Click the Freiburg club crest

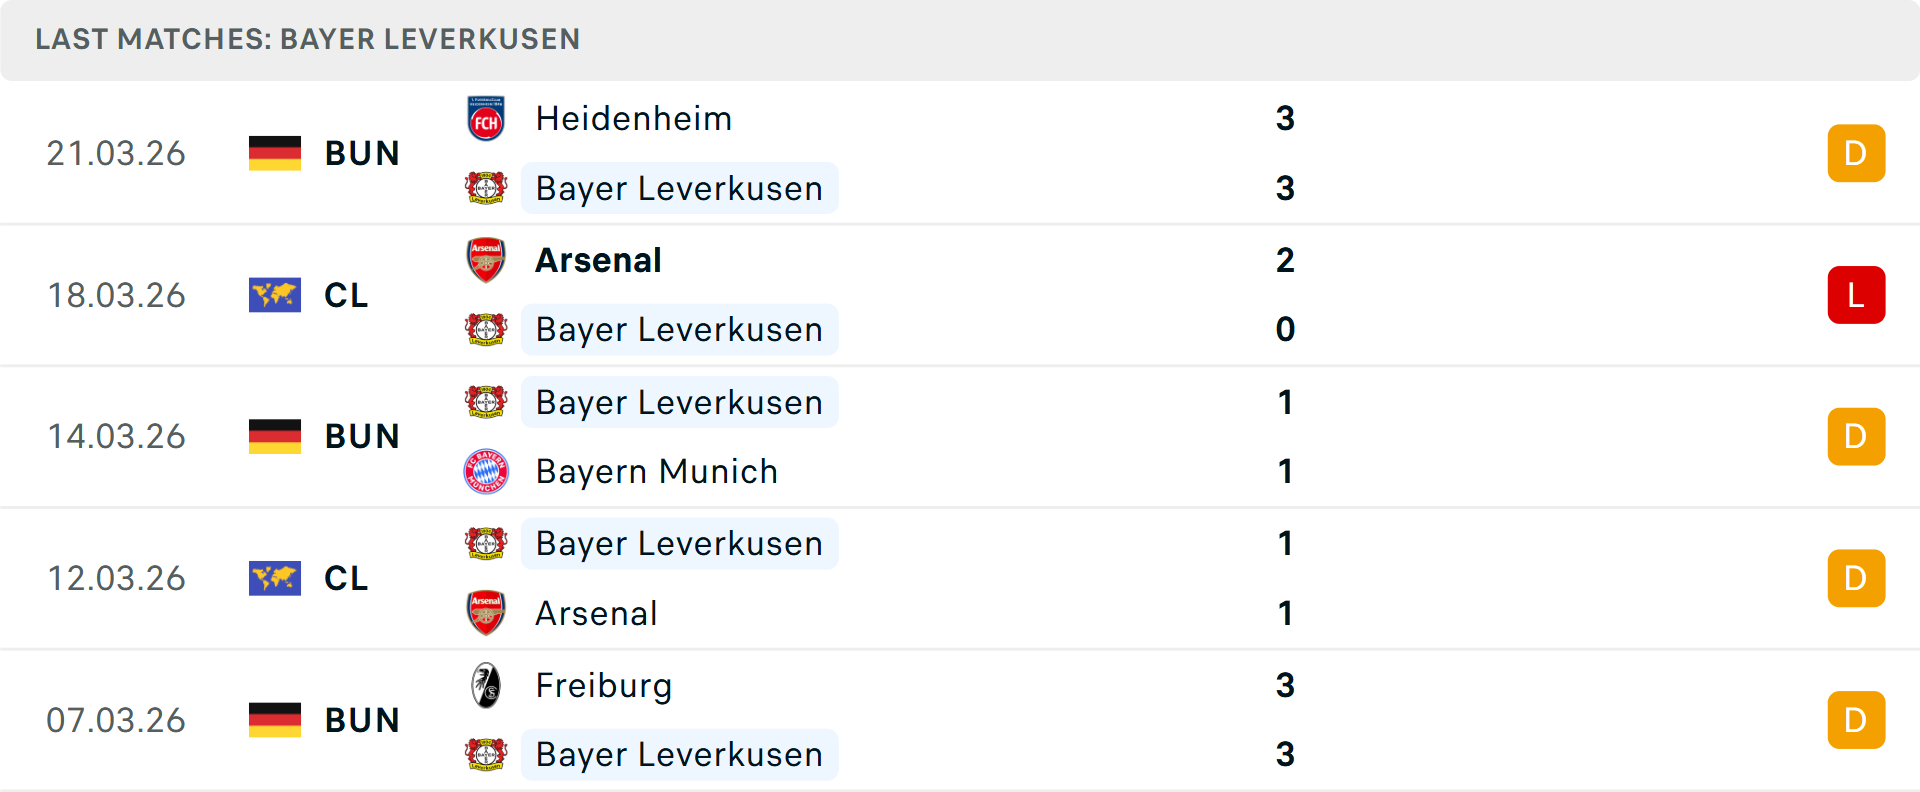click(486, 685)
